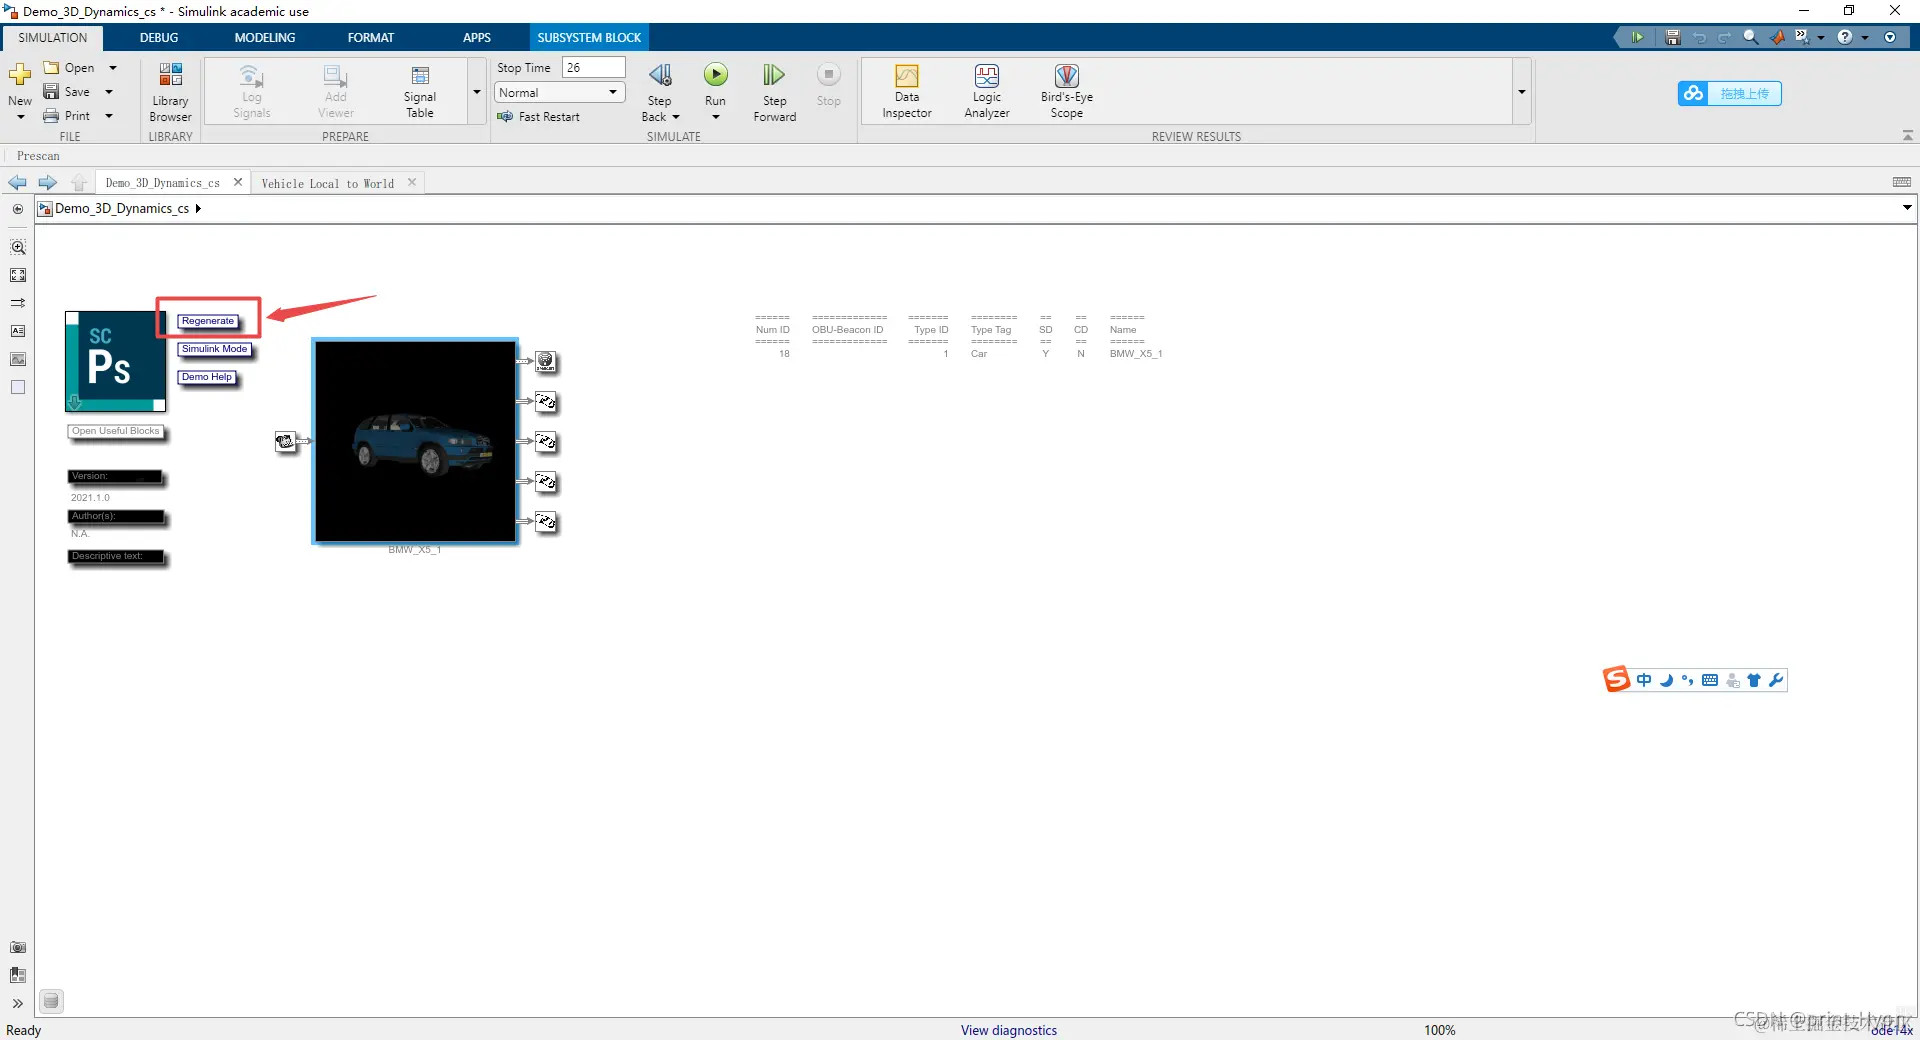Screen dimensions: 1920x1040
Task: Switch to the MODELING tab
Action: (x=265, y=38)
